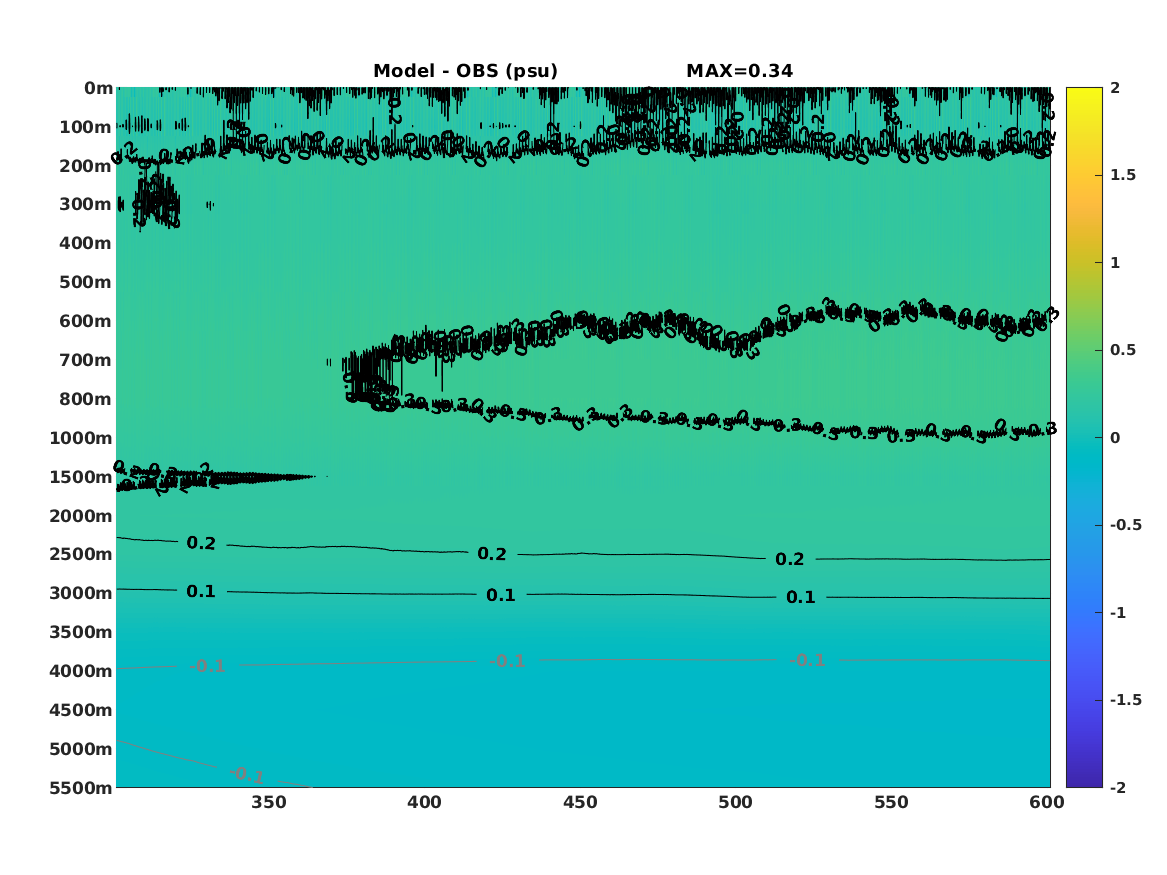Click the '300m' depth axis label

point(86,205)
